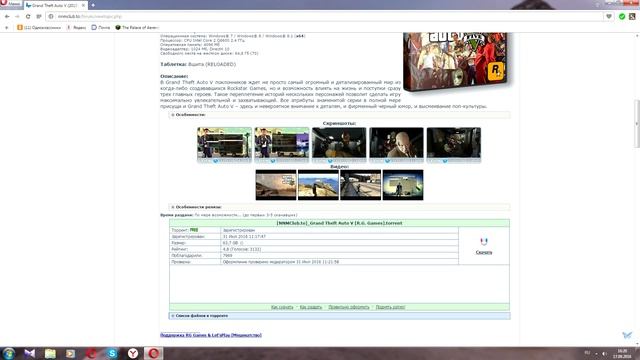The width and height of the screenshot is (640, 360).
Task: Open the media player taskbar icon
Action: pos(71,353)
